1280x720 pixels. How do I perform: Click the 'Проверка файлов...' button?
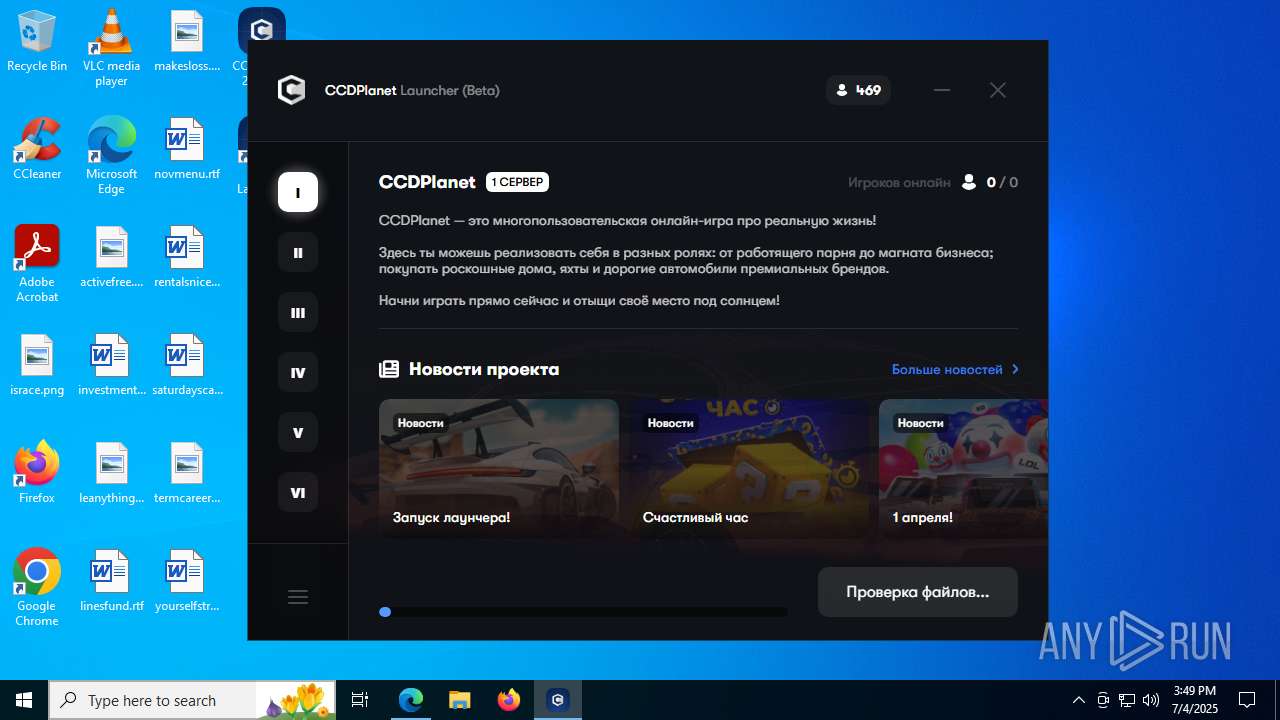pos(918,592)
